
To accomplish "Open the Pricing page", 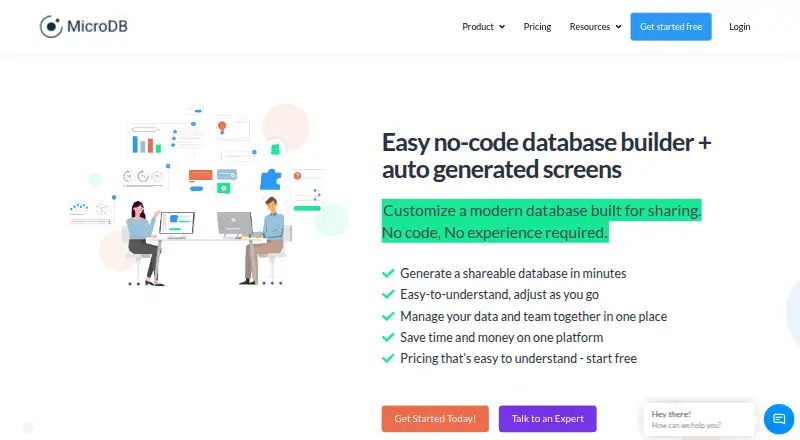I will coord(537,27).
